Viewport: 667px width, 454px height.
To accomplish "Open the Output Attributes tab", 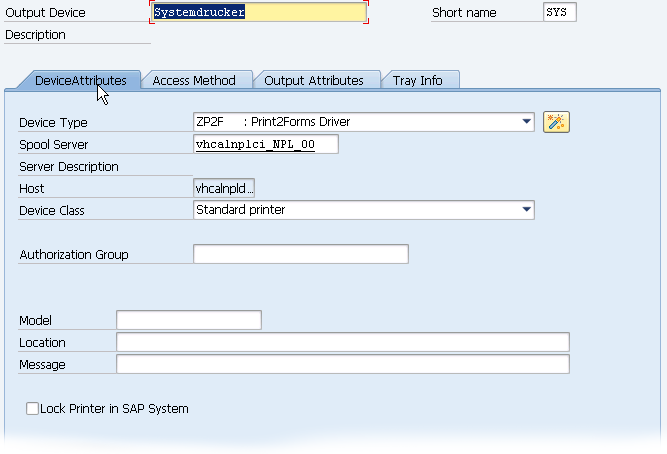I will (314, 80).
